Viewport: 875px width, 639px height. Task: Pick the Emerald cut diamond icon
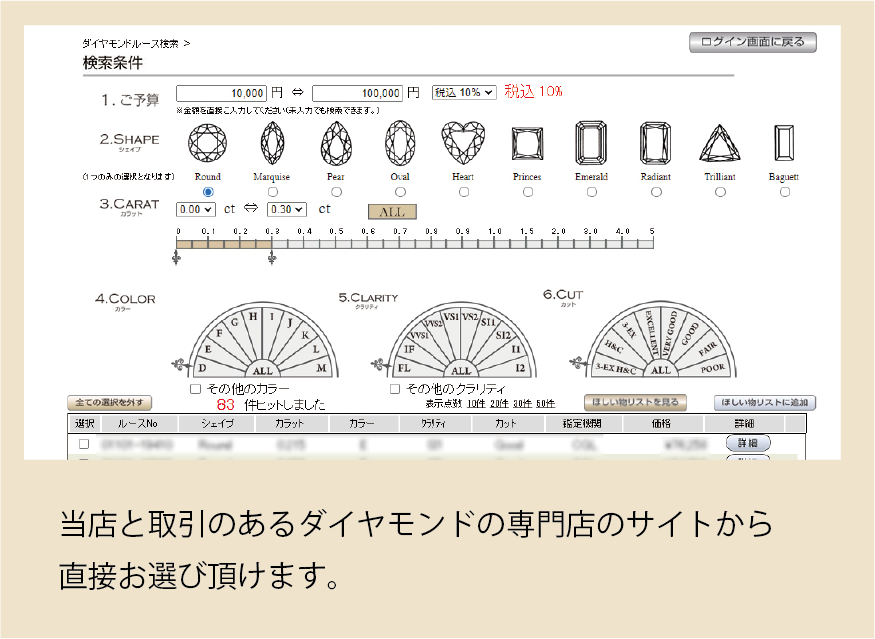pyautogui.click(x=591, y=143)
